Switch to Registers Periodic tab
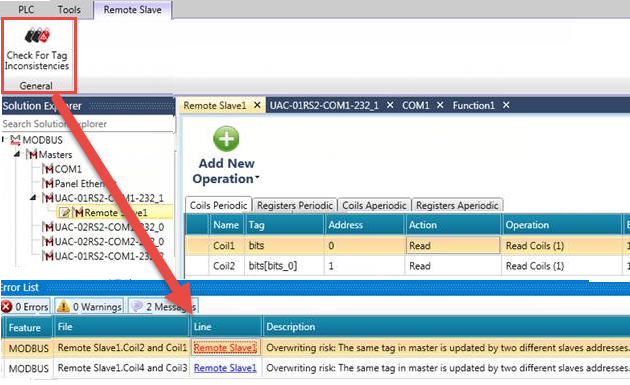 pyautogui.click(x=295, y=205)
